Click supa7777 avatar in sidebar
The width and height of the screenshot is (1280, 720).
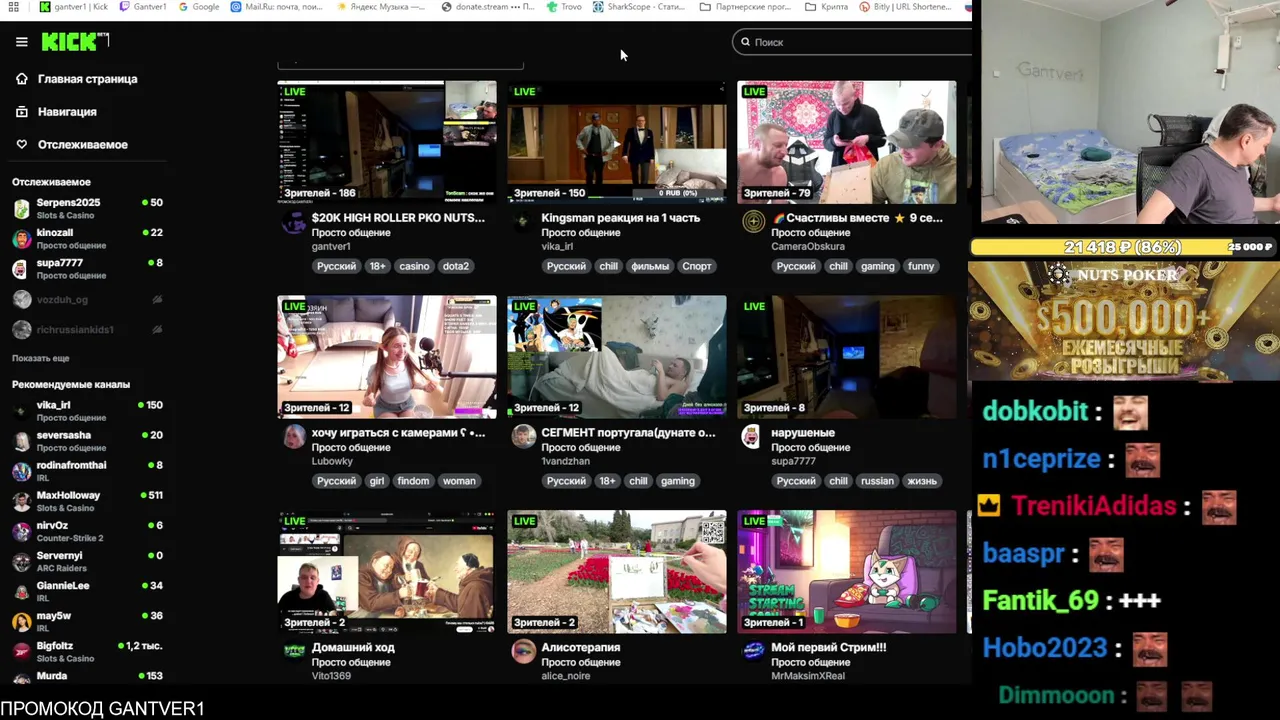(21, 269)
